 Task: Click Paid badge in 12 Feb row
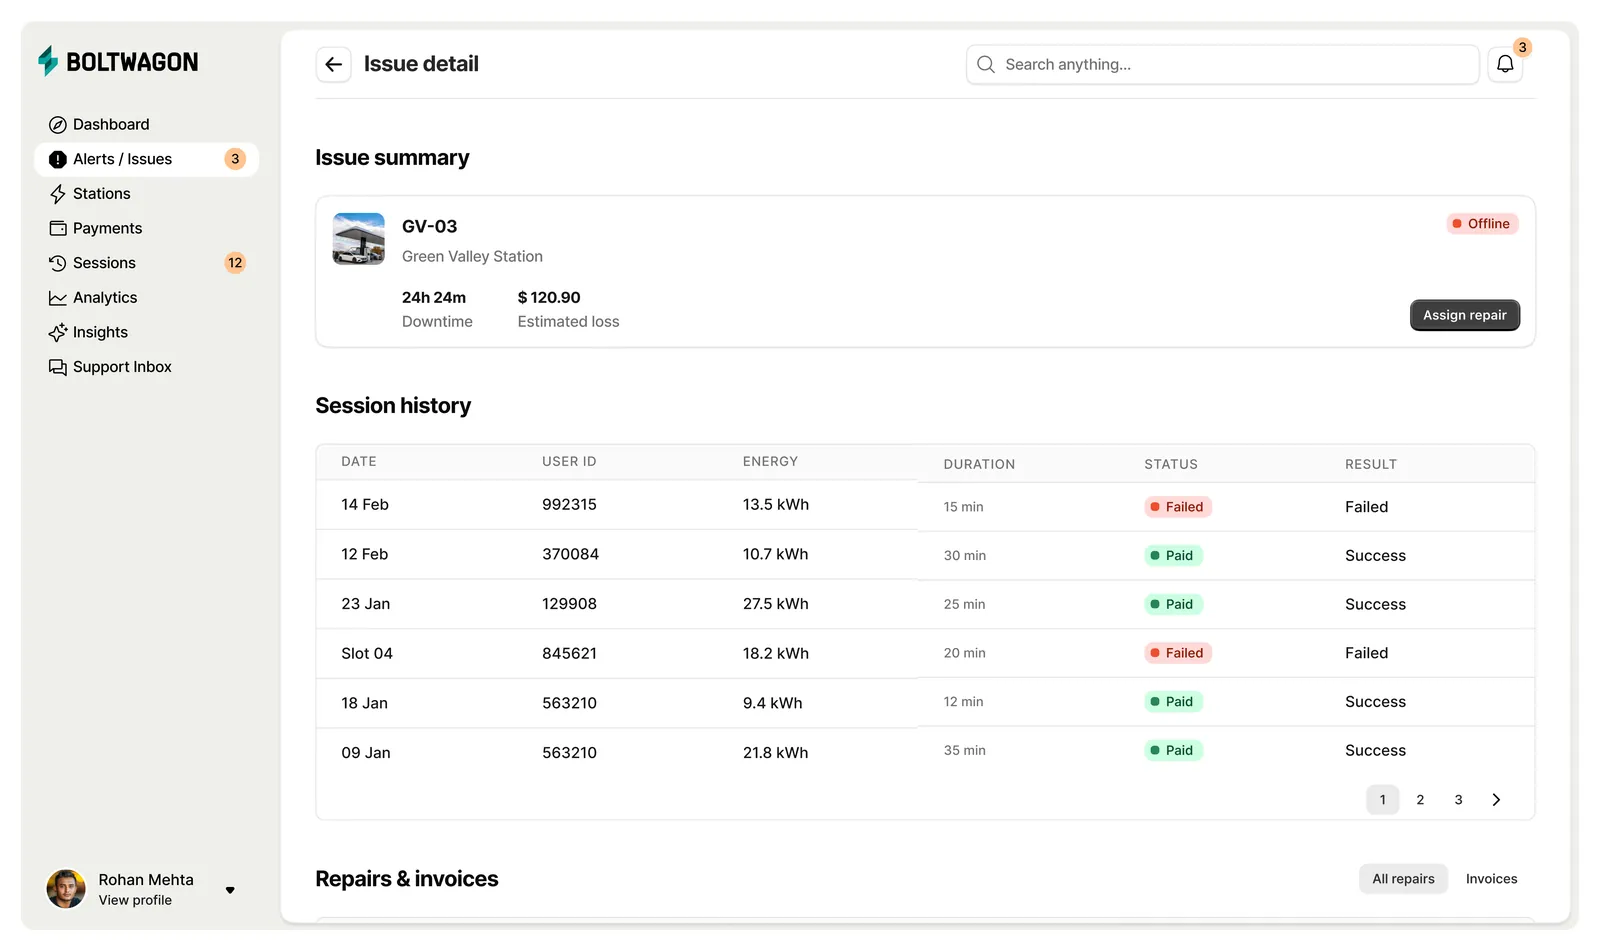coord(1173,556)
